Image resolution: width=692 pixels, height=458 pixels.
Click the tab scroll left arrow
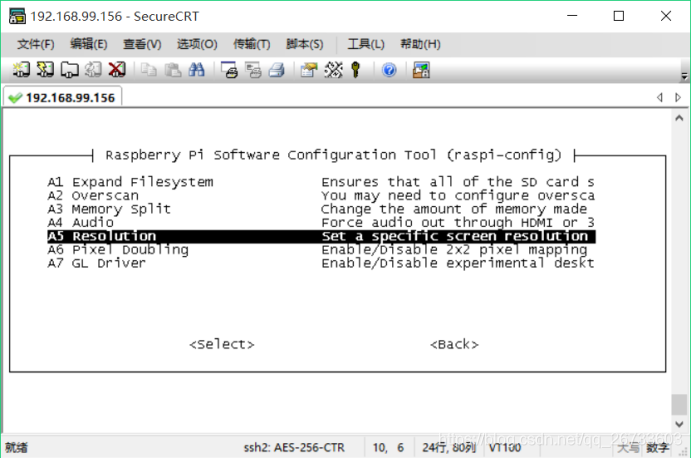pos(660,97)
